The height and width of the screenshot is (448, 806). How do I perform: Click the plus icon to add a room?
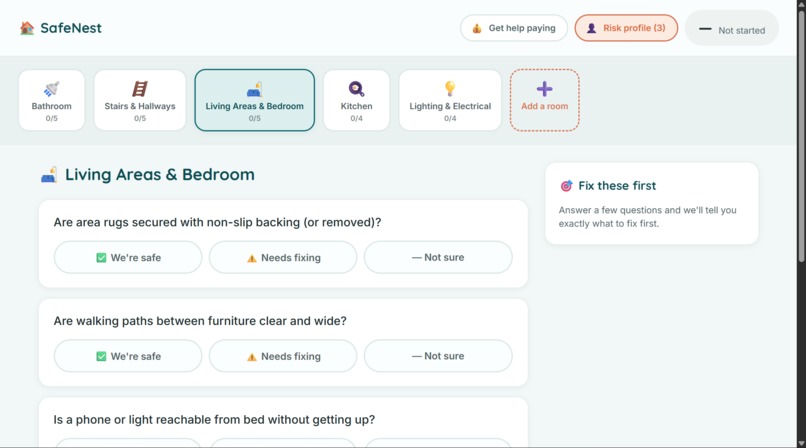pyautogui.click(x=544, y=89)
